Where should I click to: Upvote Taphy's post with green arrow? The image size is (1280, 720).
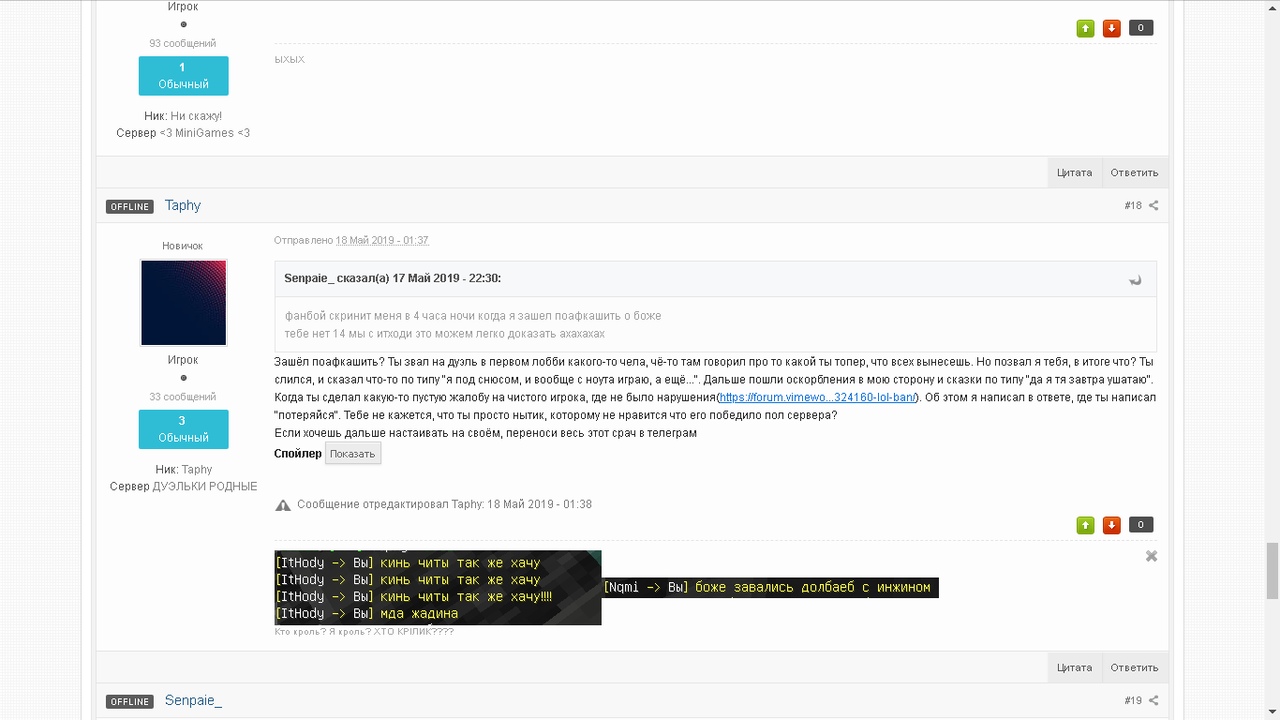pos(1085,525)
